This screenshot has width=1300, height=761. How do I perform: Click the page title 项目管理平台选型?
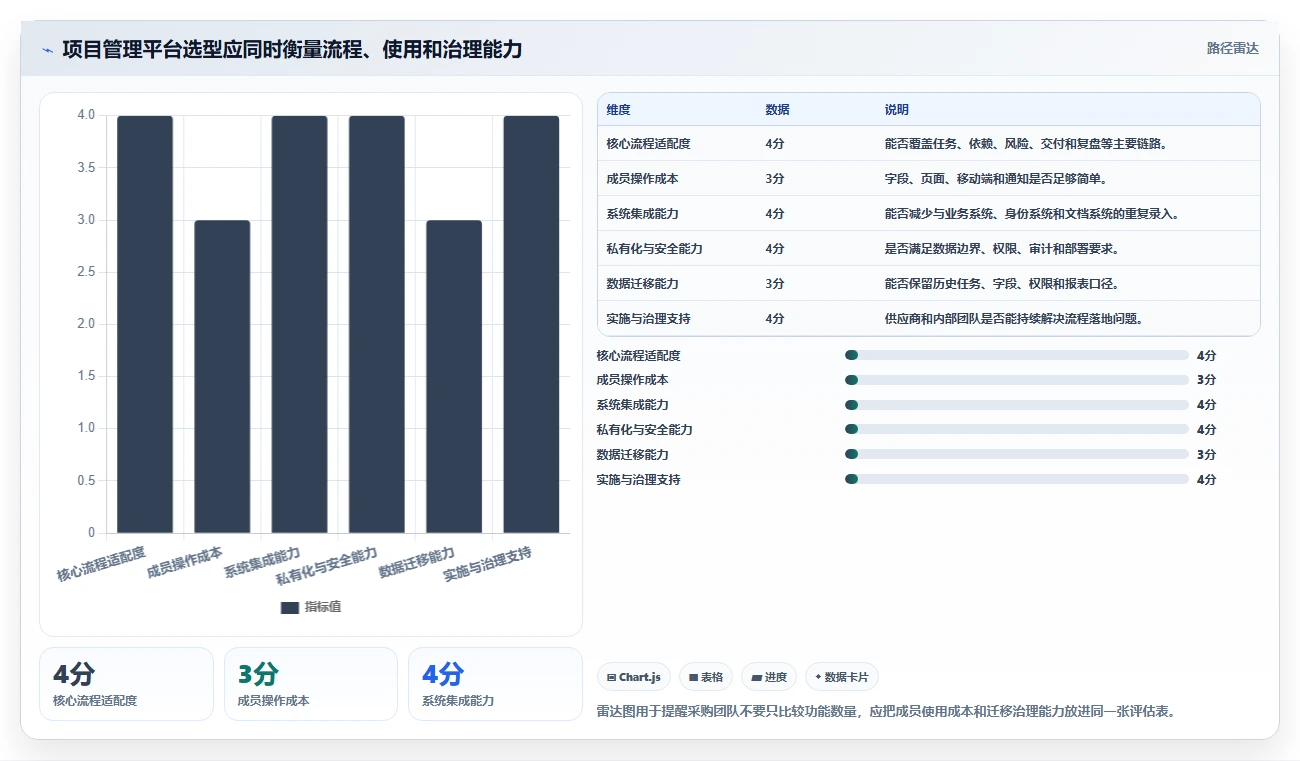[292, 49]
